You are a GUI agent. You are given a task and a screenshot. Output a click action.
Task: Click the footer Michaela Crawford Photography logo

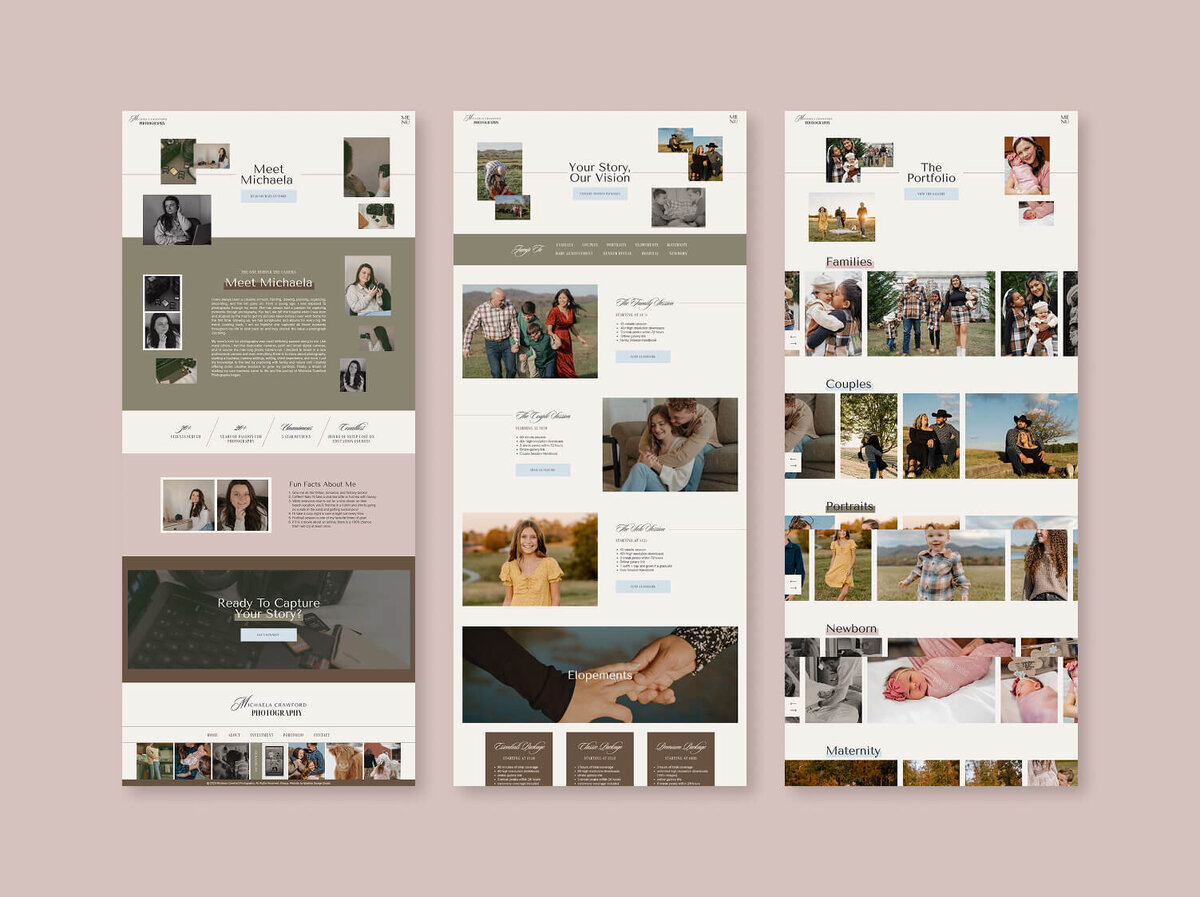coord(268,707)
